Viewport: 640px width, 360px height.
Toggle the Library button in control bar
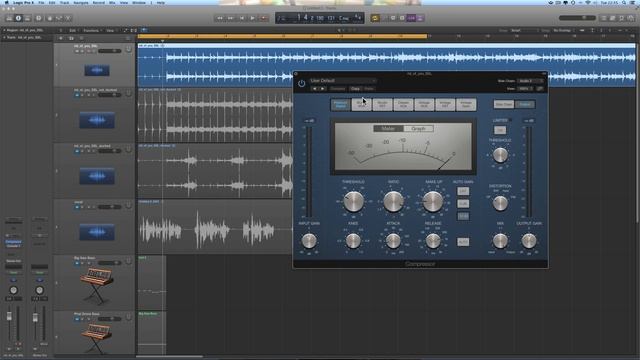click(x=9, y=18)
